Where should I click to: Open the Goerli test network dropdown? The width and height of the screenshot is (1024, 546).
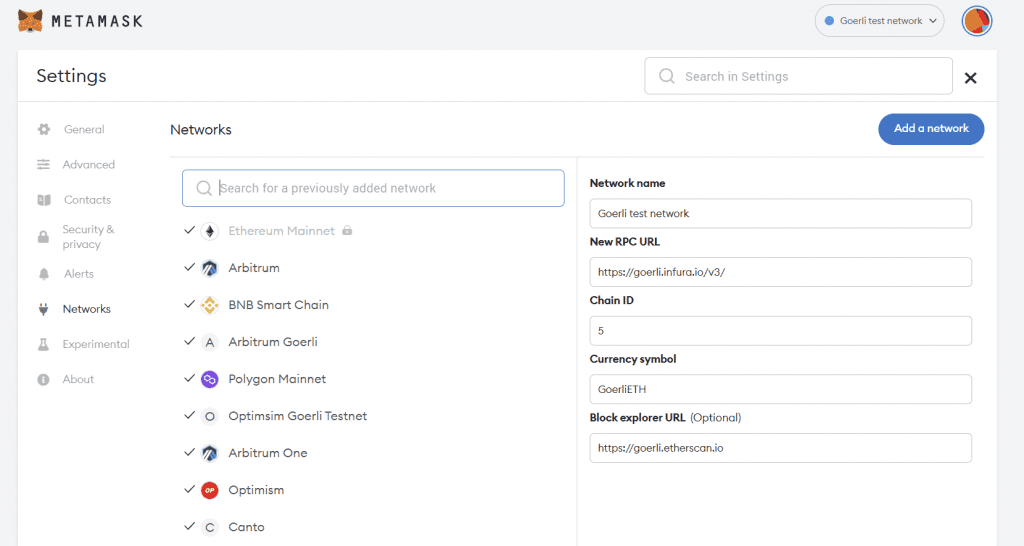[x=880, y=21]
